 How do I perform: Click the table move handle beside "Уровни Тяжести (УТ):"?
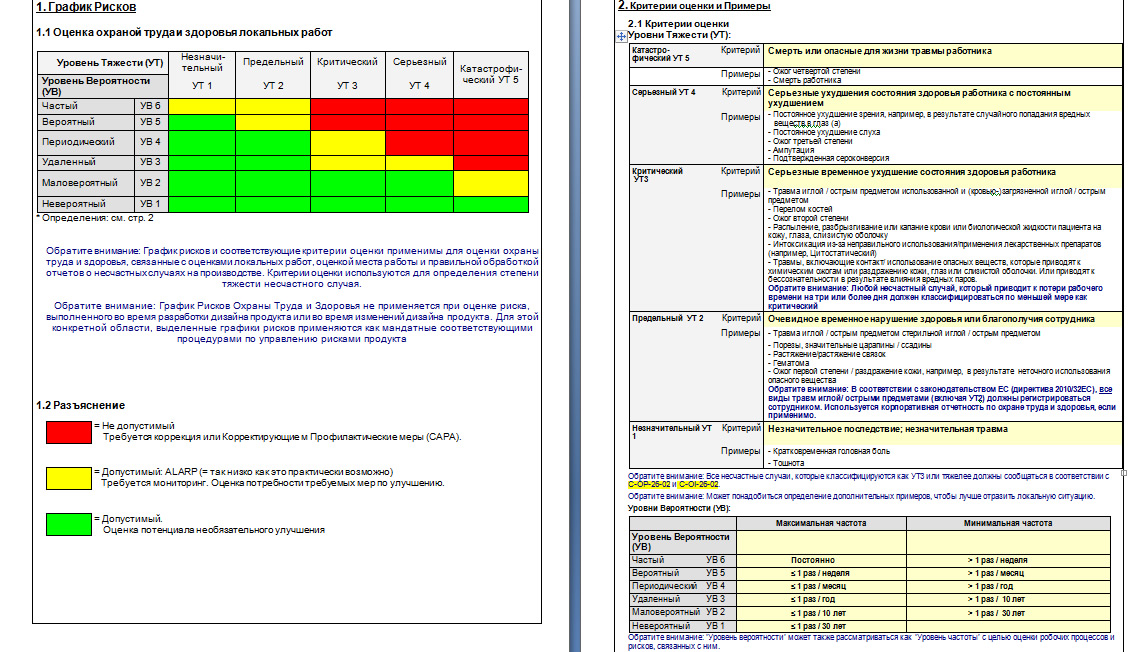pyautogui.click(x=622, y=36)
